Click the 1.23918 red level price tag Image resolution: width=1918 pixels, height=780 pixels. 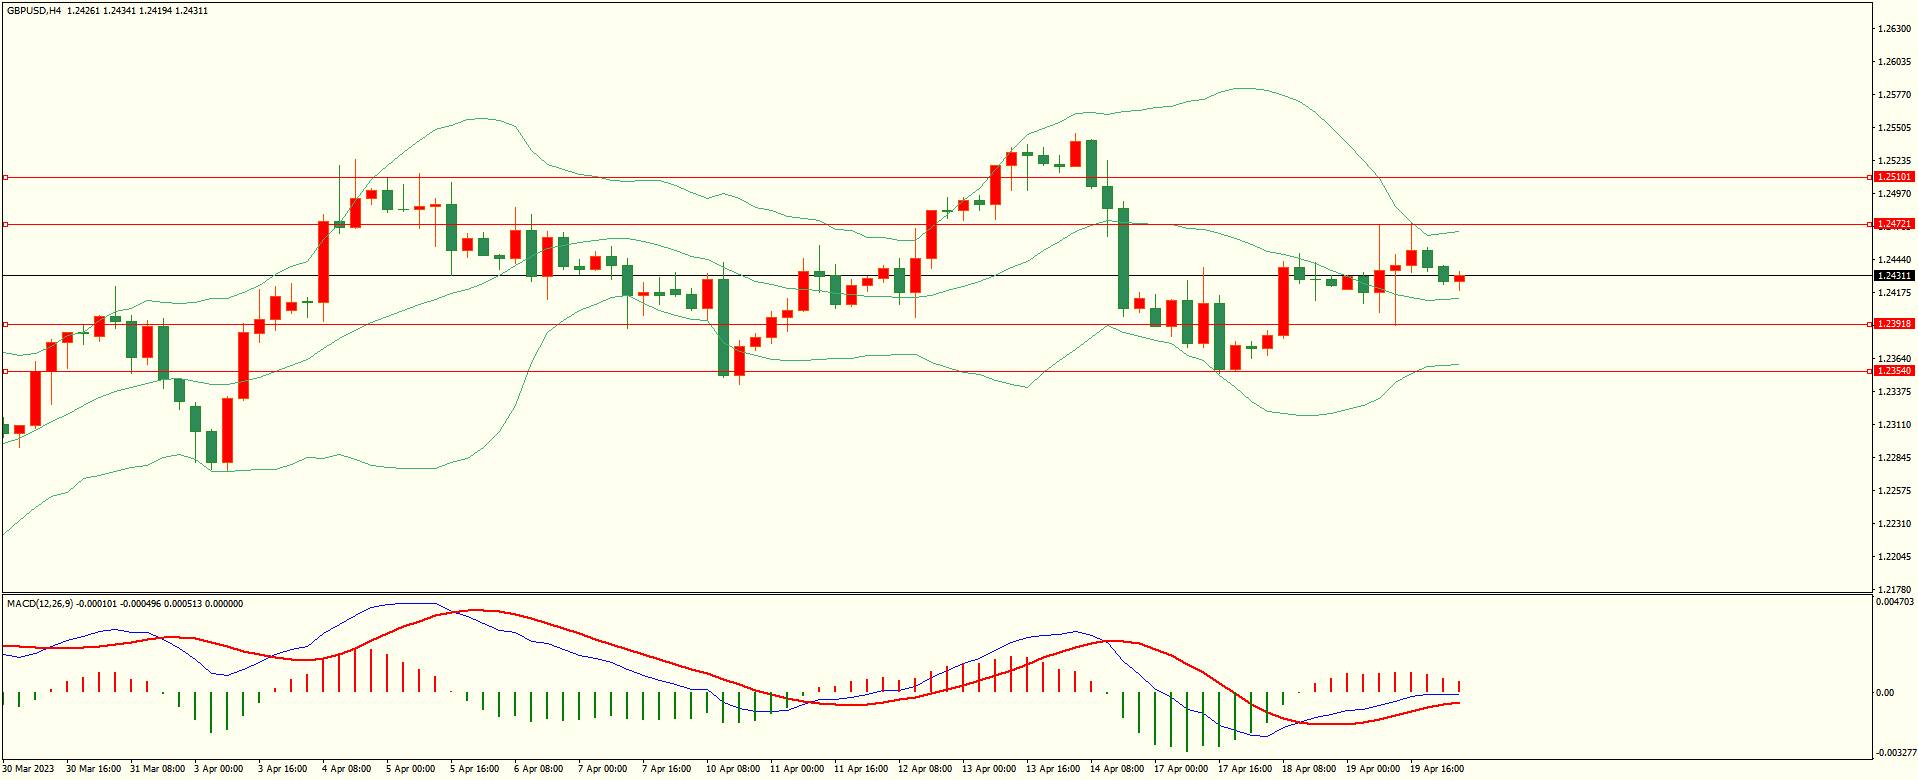click(x=1894, y=324)
